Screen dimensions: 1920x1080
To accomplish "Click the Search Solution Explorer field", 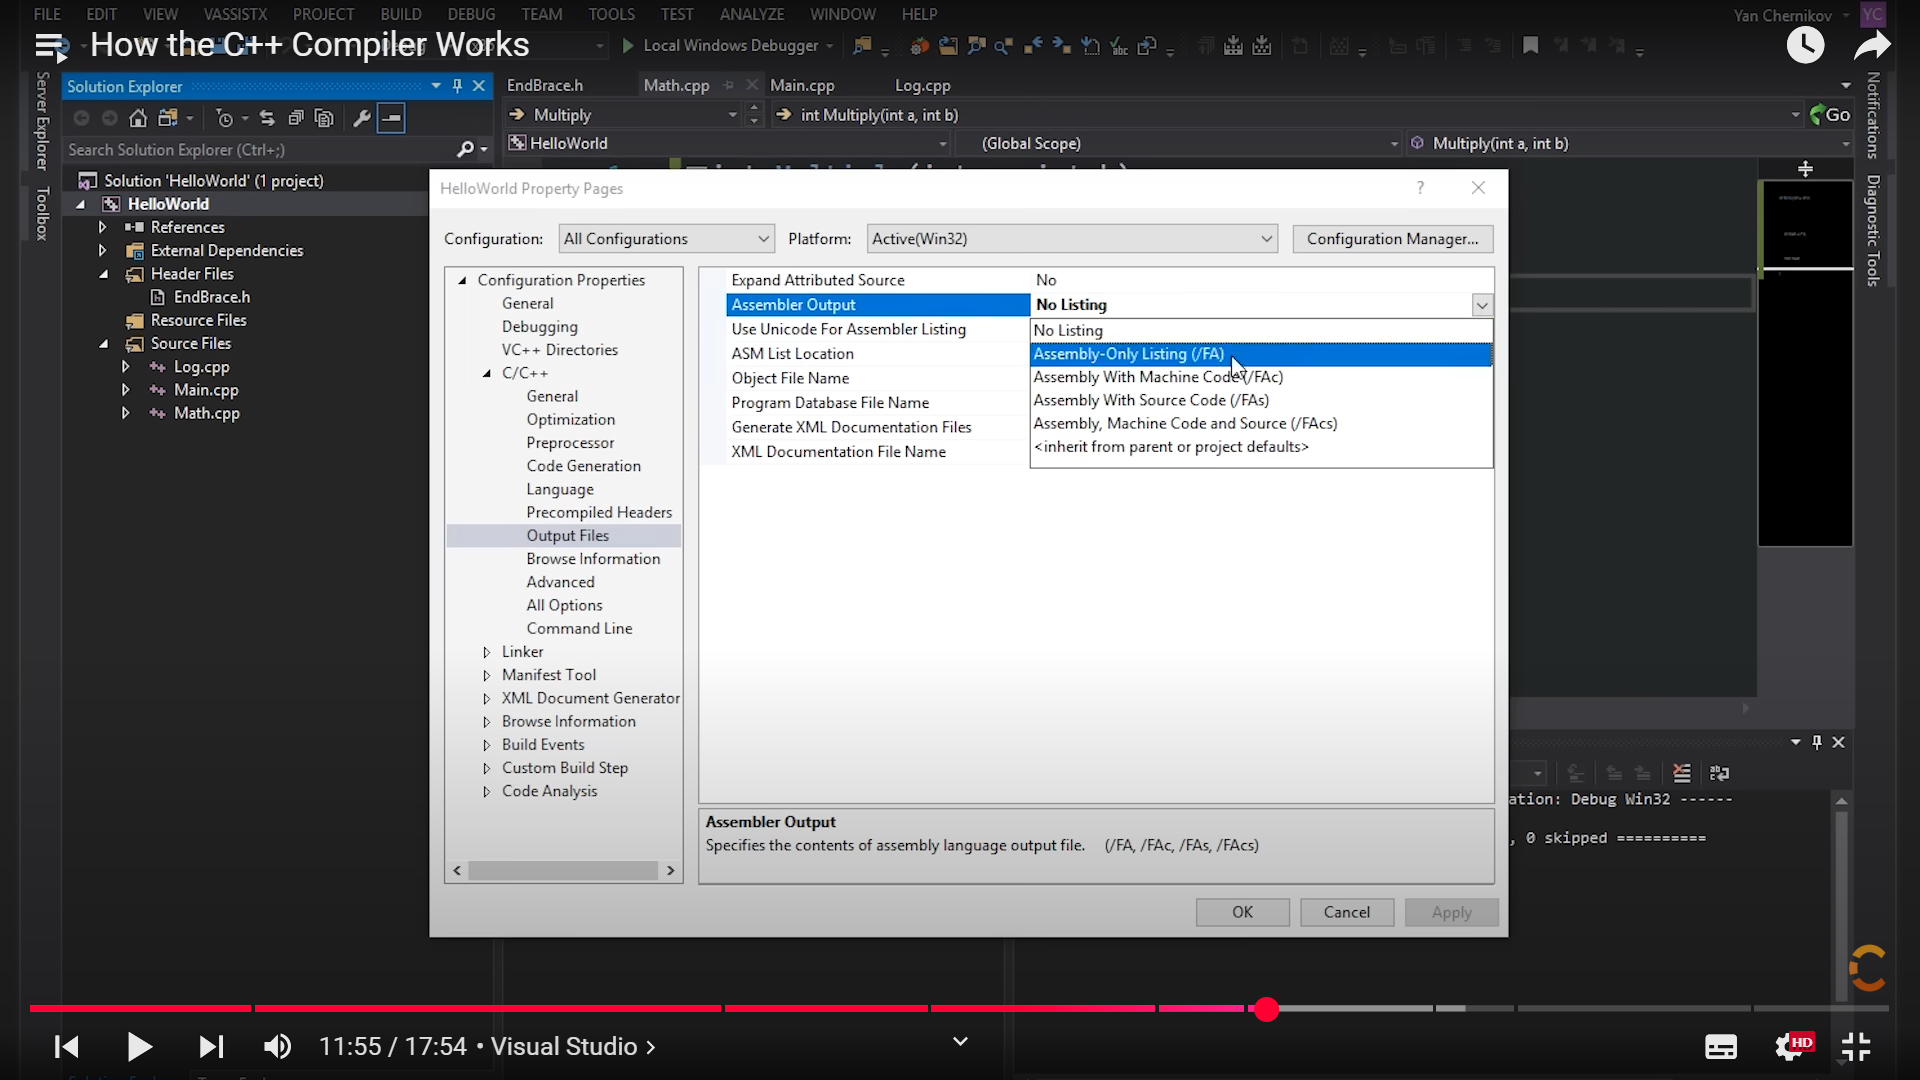I will click(x=260, y=150).
